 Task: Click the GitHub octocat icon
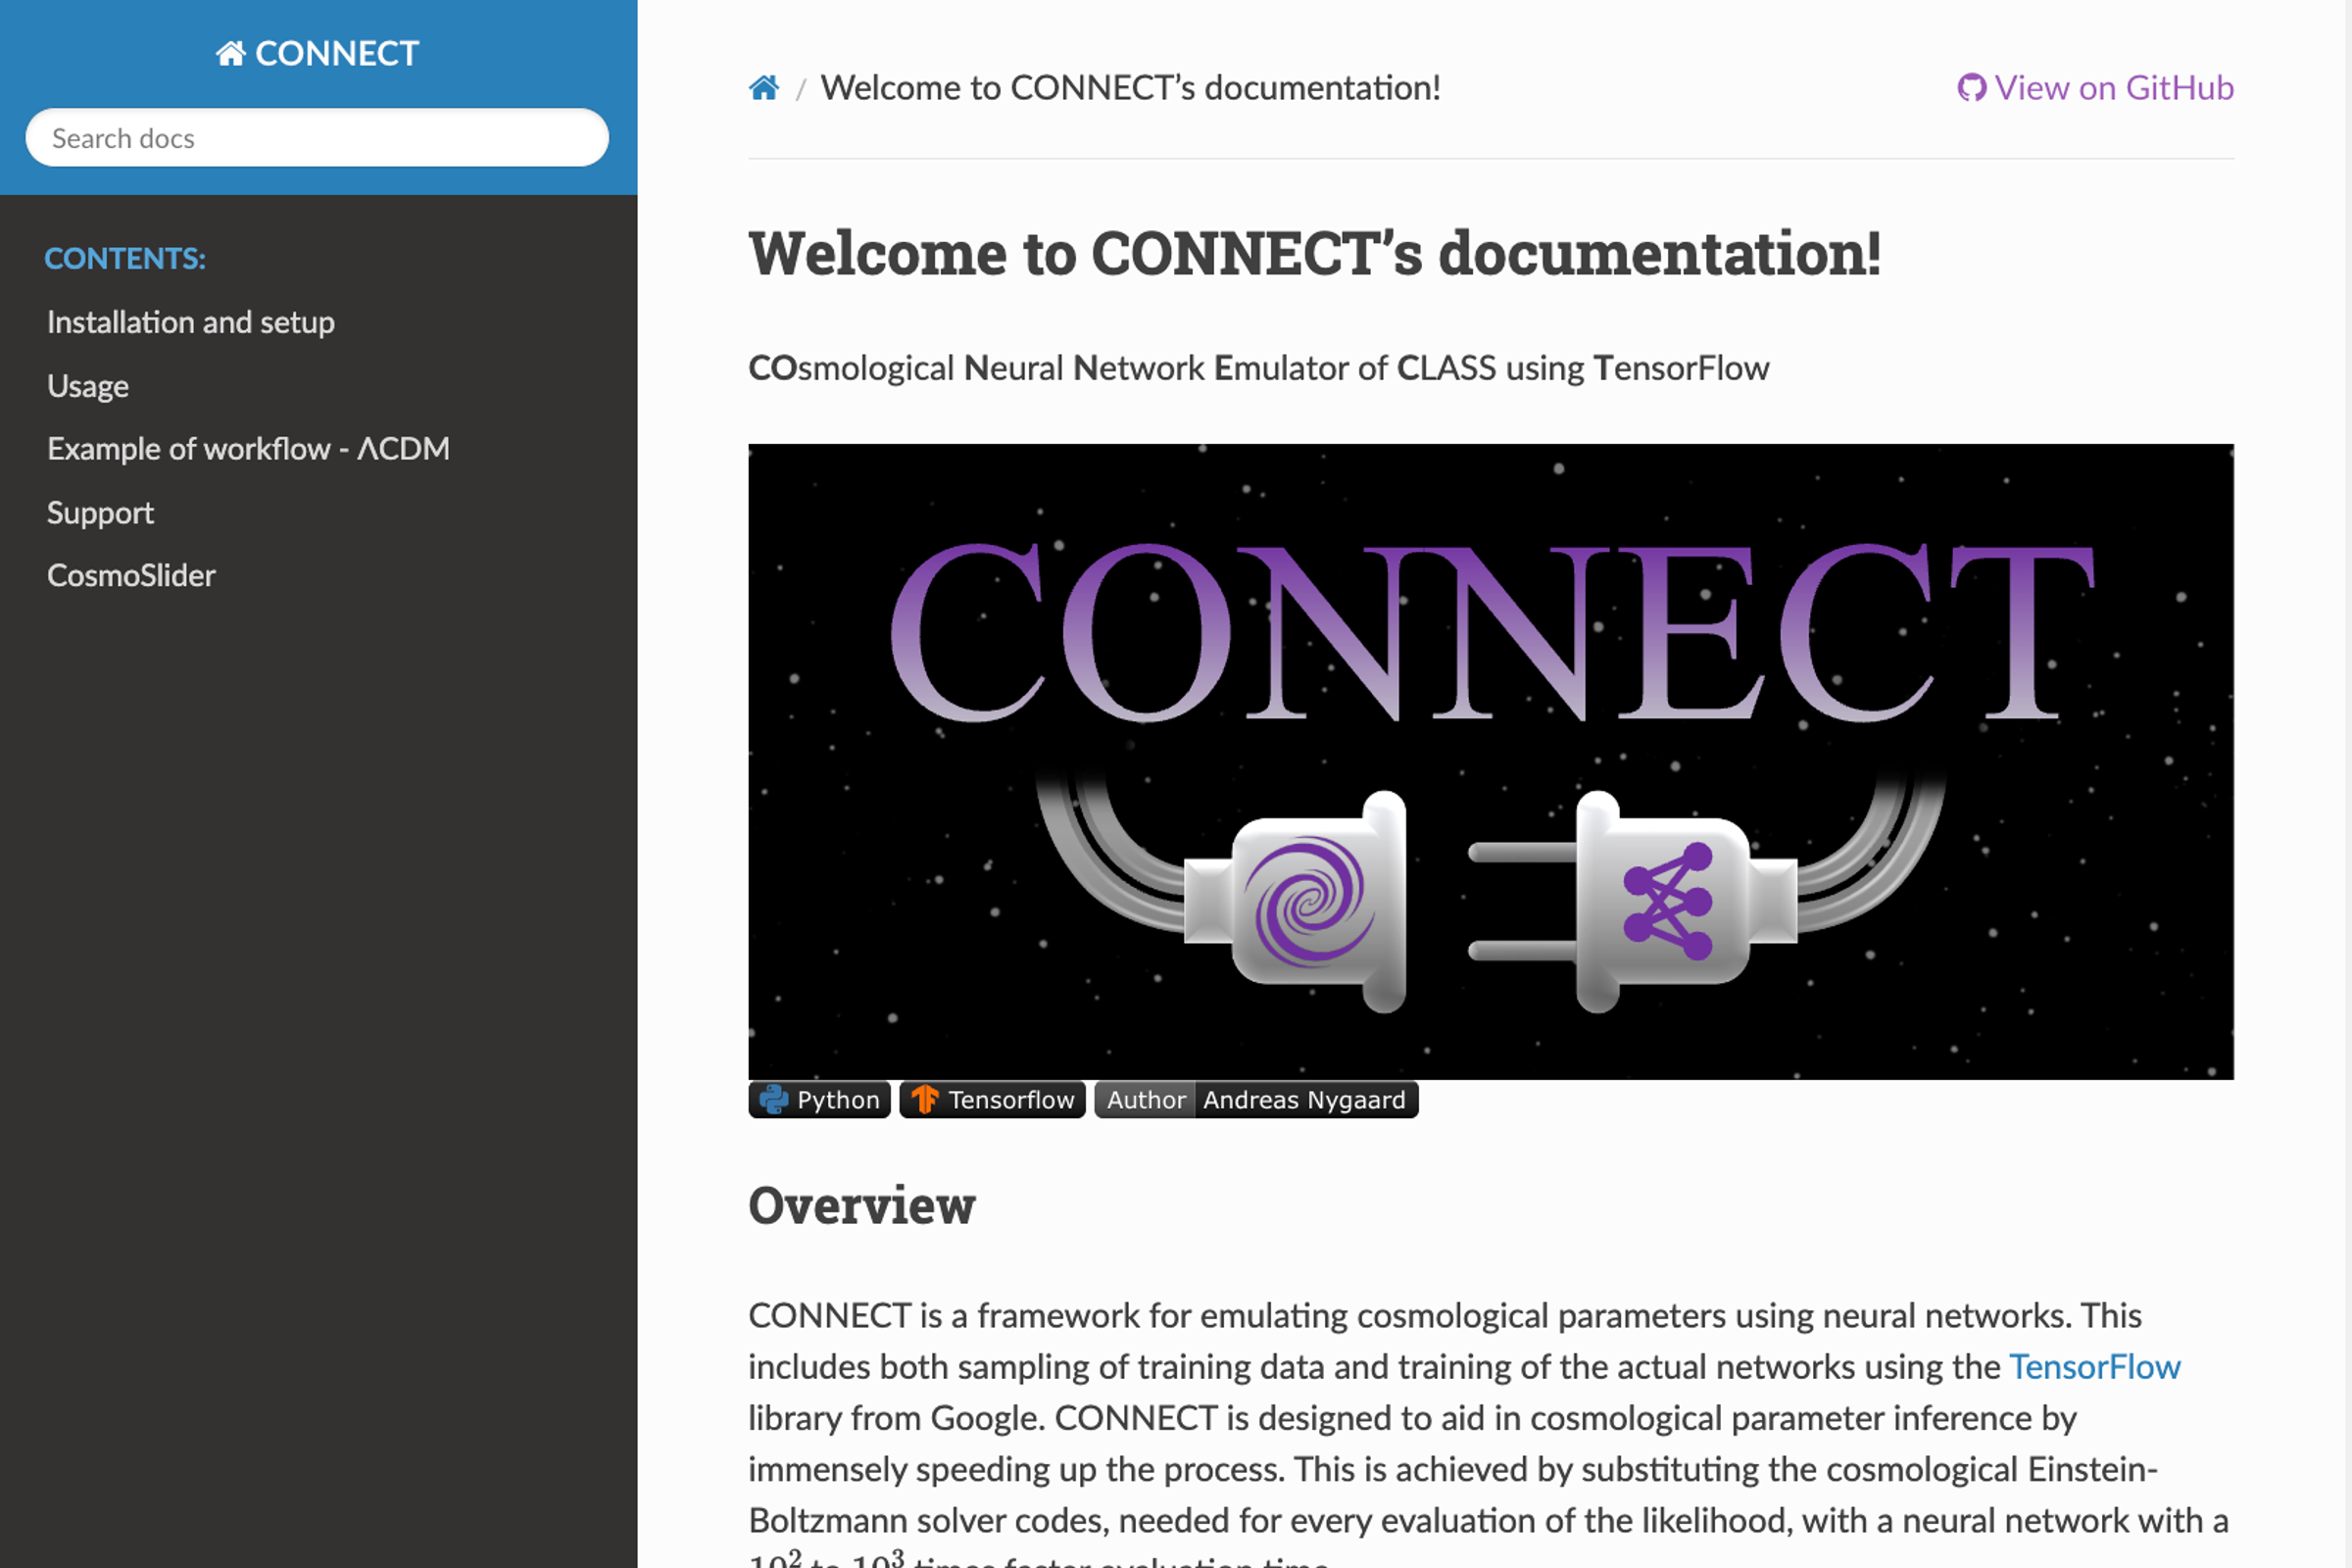(x=1971, y=88)
